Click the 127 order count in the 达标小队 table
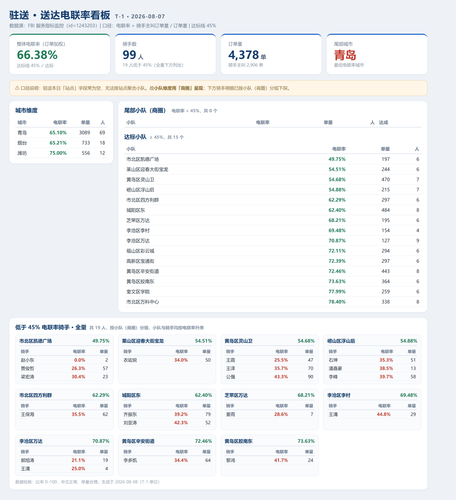The height and width of the screenshot is (500, 456). (386, 241)
